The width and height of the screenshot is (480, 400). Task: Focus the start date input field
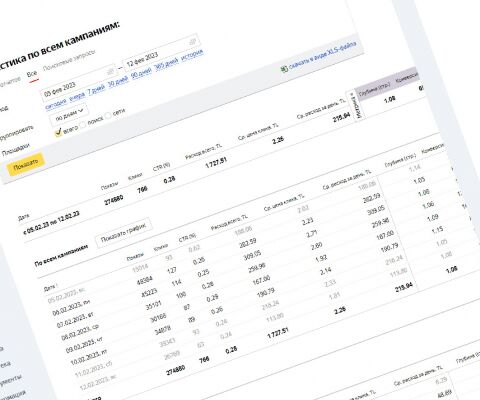[x=78, y=82]
